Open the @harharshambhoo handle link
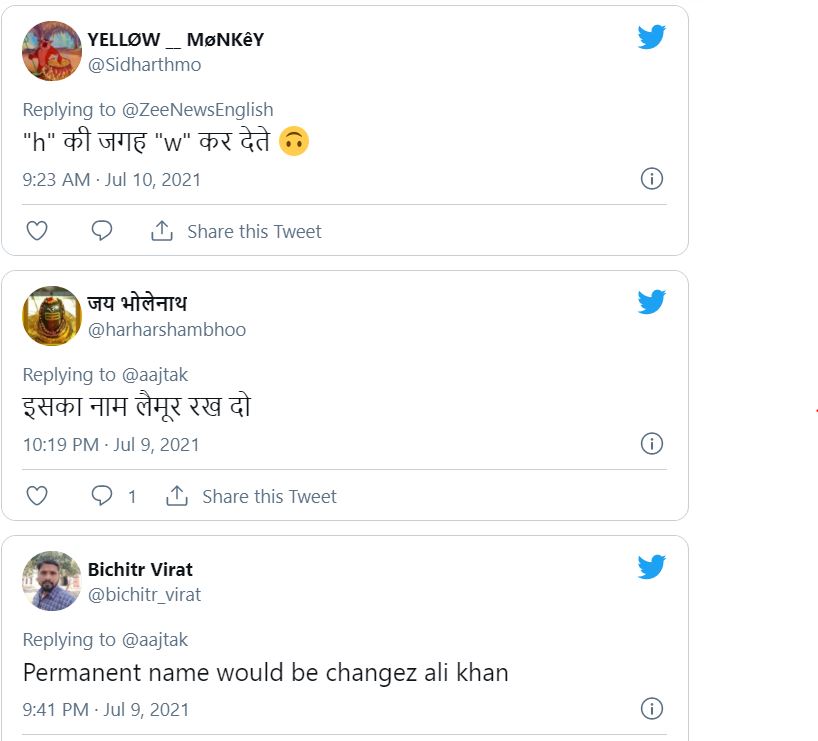 click(x=167, y=330)
